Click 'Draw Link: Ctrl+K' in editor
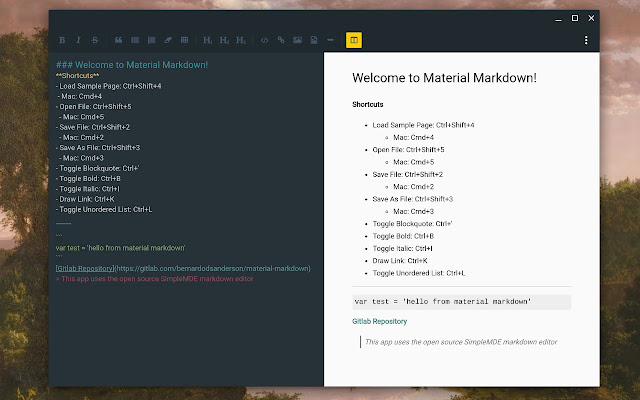This screenshot has width=640, height=400. [x=85, y=199]
